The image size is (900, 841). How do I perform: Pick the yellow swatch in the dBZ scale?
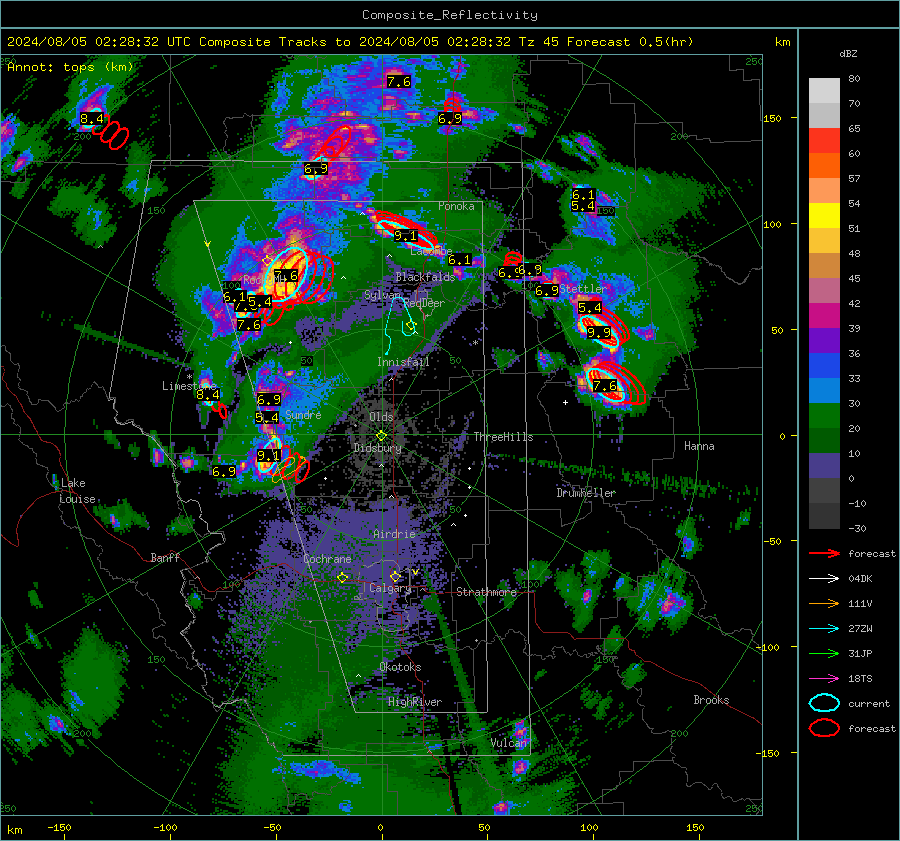pos(824,215)
